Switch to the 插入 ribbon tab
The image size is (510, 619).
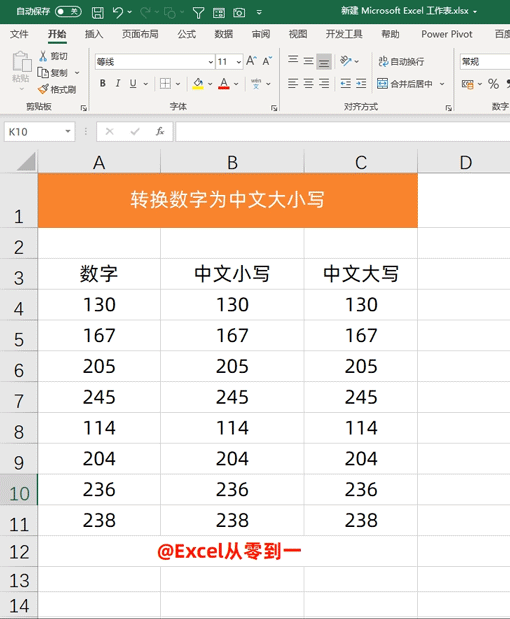[94, 34]
